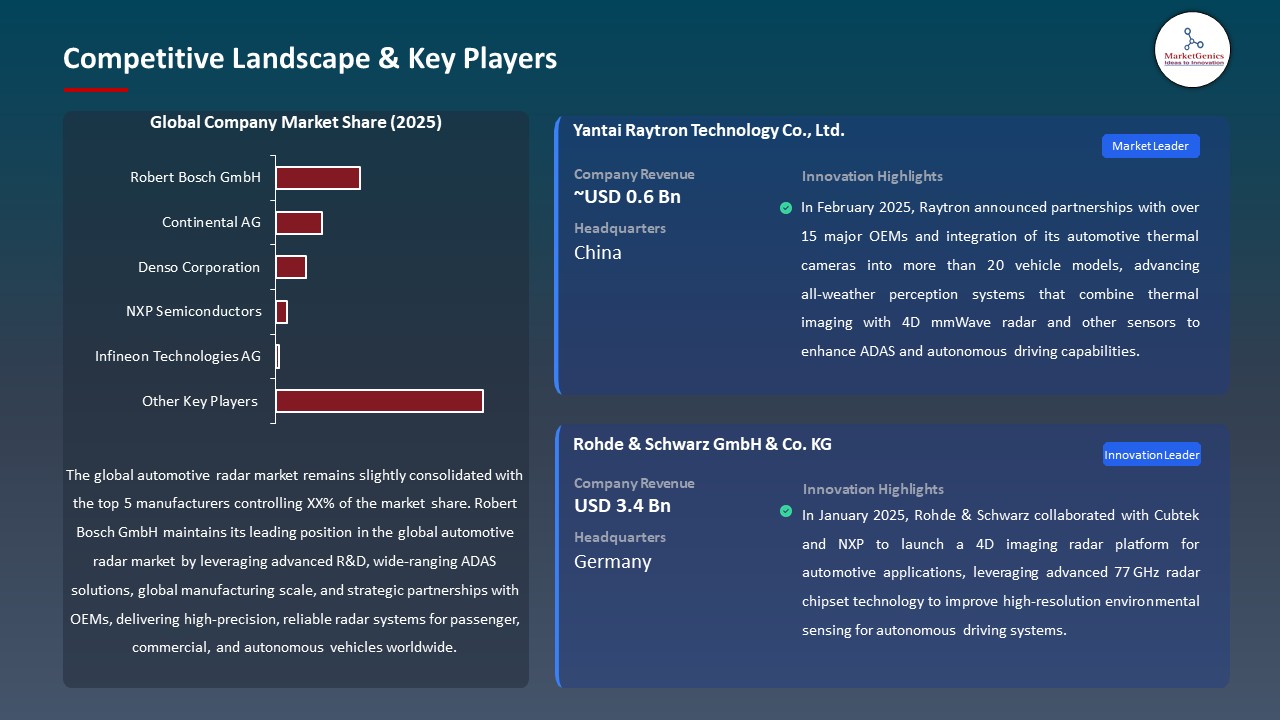Click the Yantai Raytron Technology company name
Viewport: 1280px width, 720px height.
coord(708,130)
